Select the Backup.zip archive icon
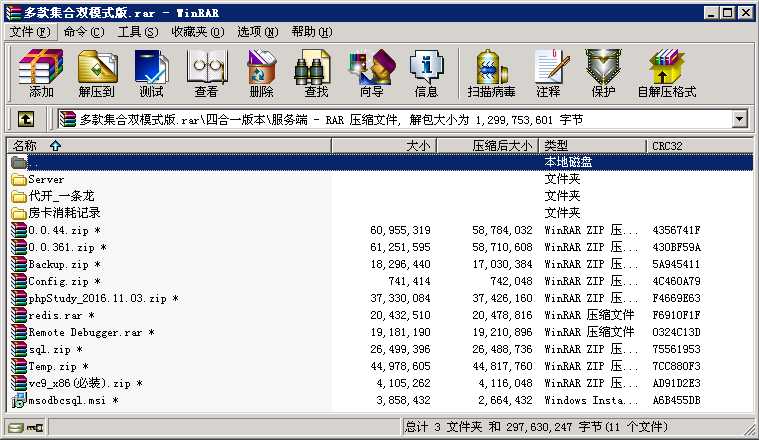Viewport: 759px width, 440px height. 19,264
